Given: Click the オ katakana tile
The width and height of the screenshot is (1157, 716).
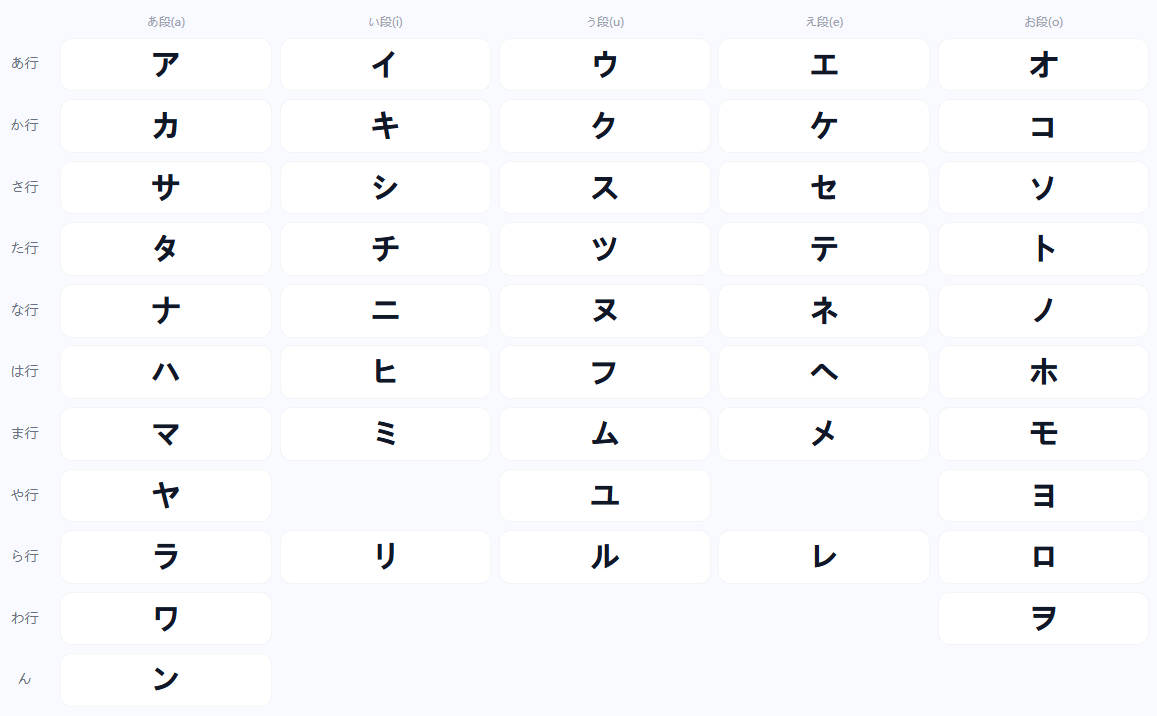Looking at the screenshot, I should click(x=1043, y=64).
